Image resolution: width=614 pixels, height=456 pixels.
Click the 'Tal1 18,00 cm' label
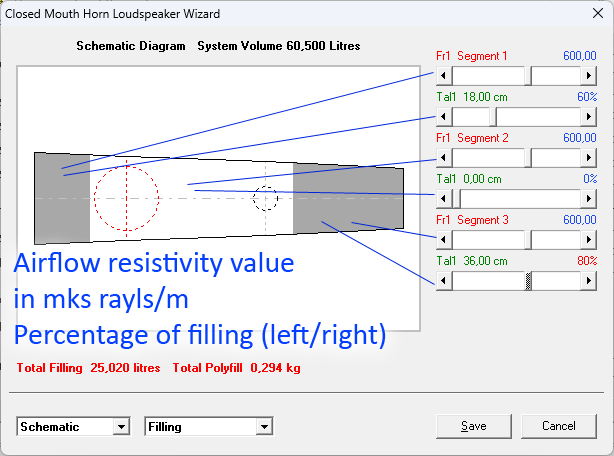click(472, 97)
